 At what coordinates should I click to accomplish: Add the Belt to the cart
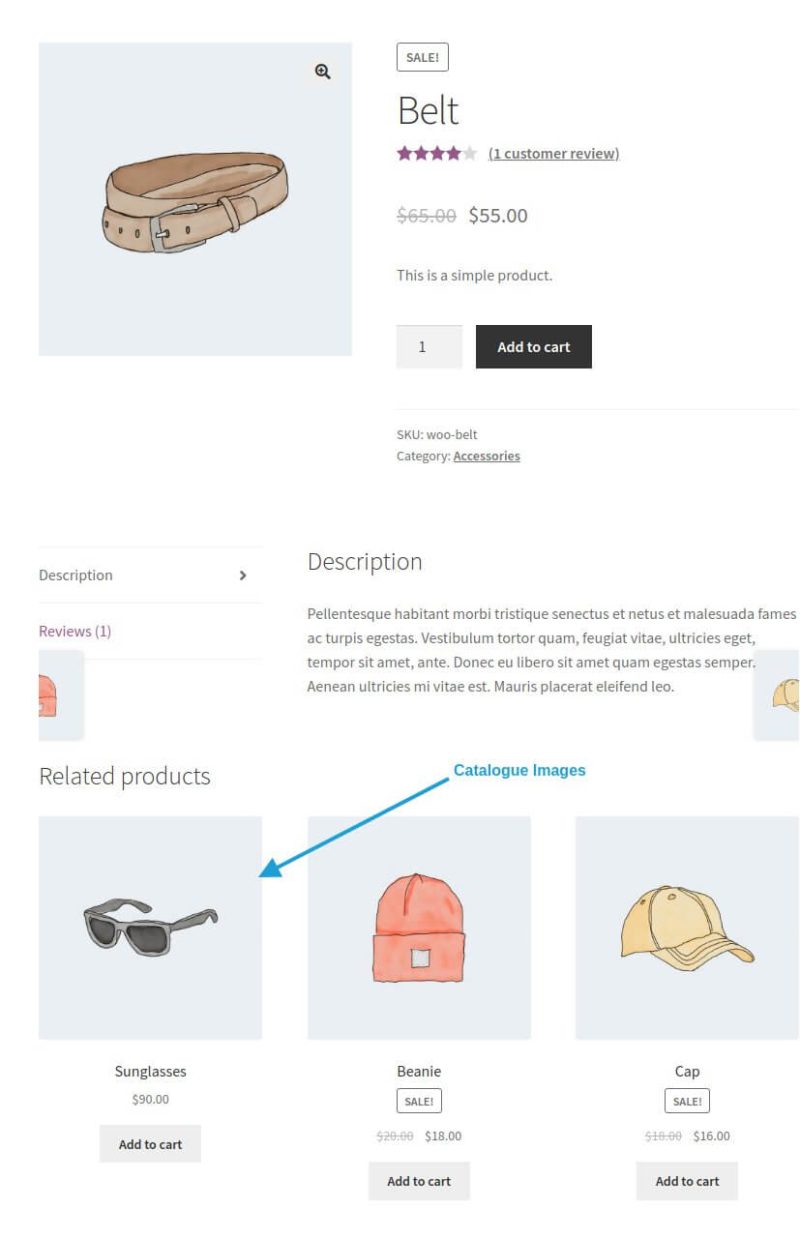[x=533, y=346]
